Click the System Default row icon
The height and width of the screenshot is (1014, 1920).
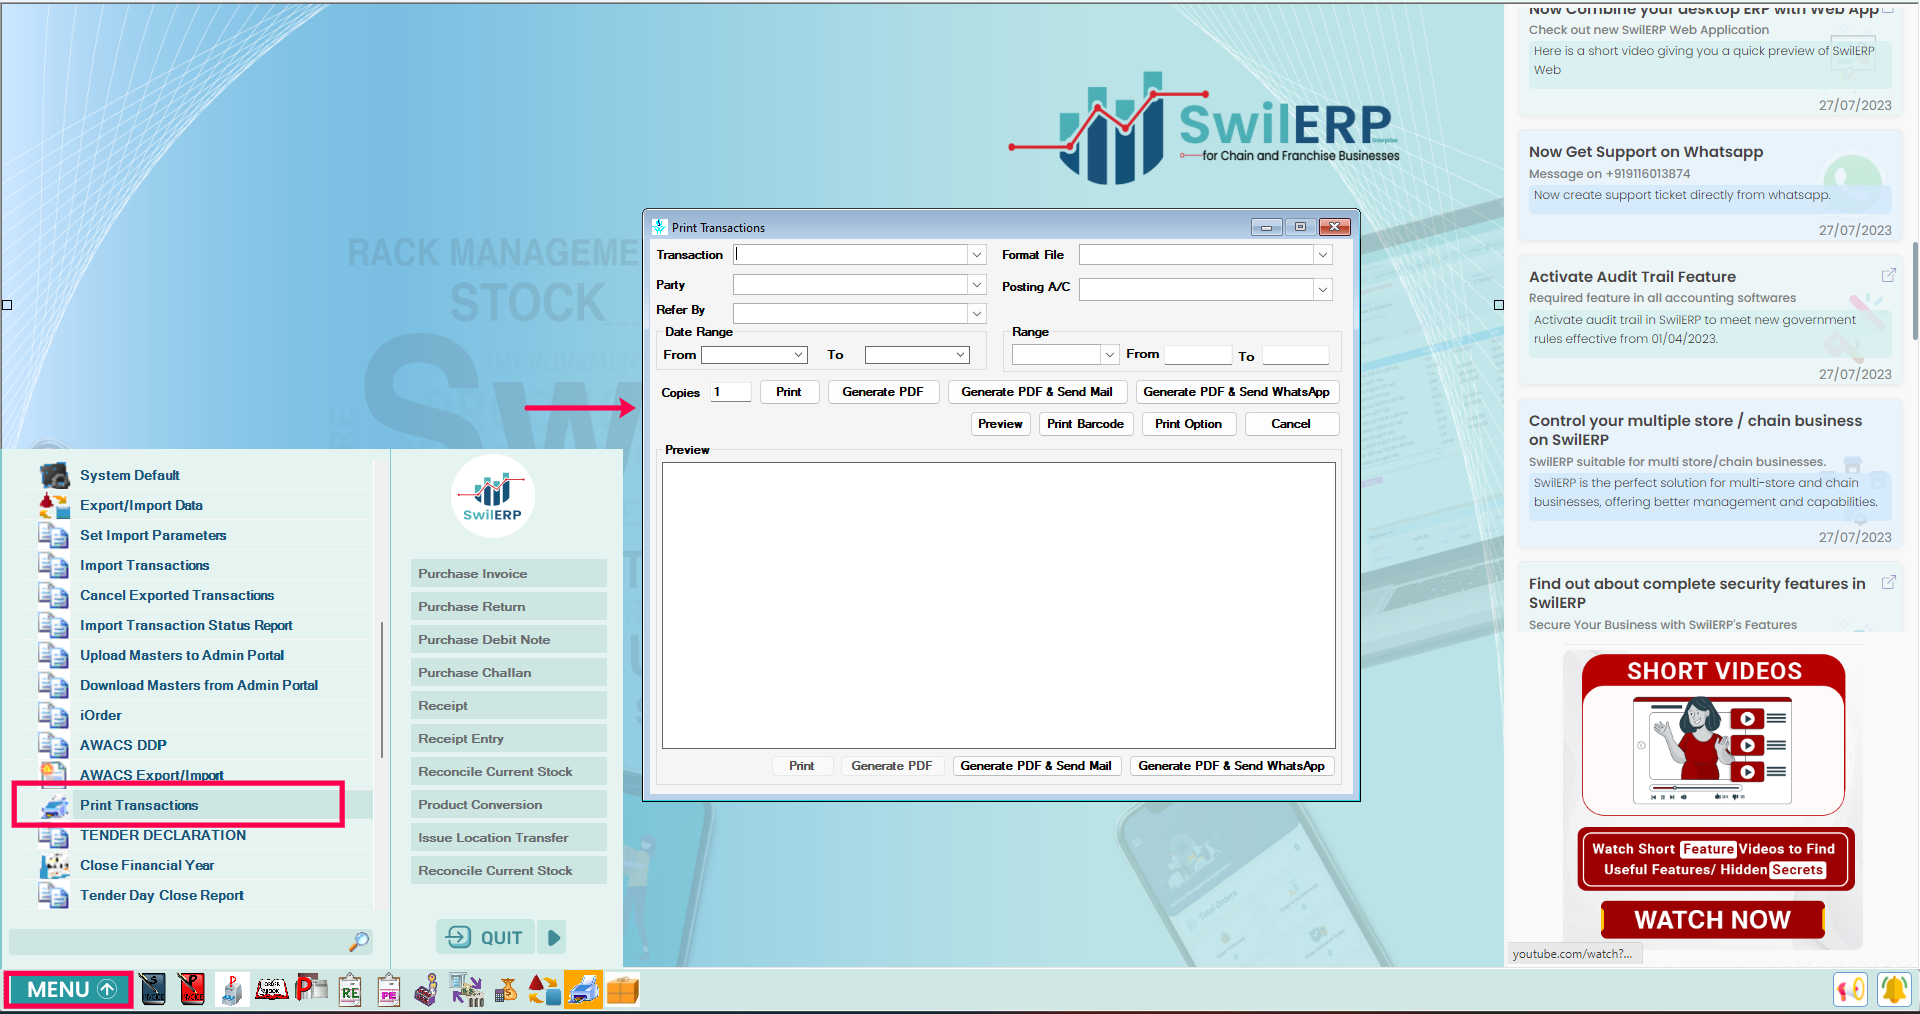[54, 475]
